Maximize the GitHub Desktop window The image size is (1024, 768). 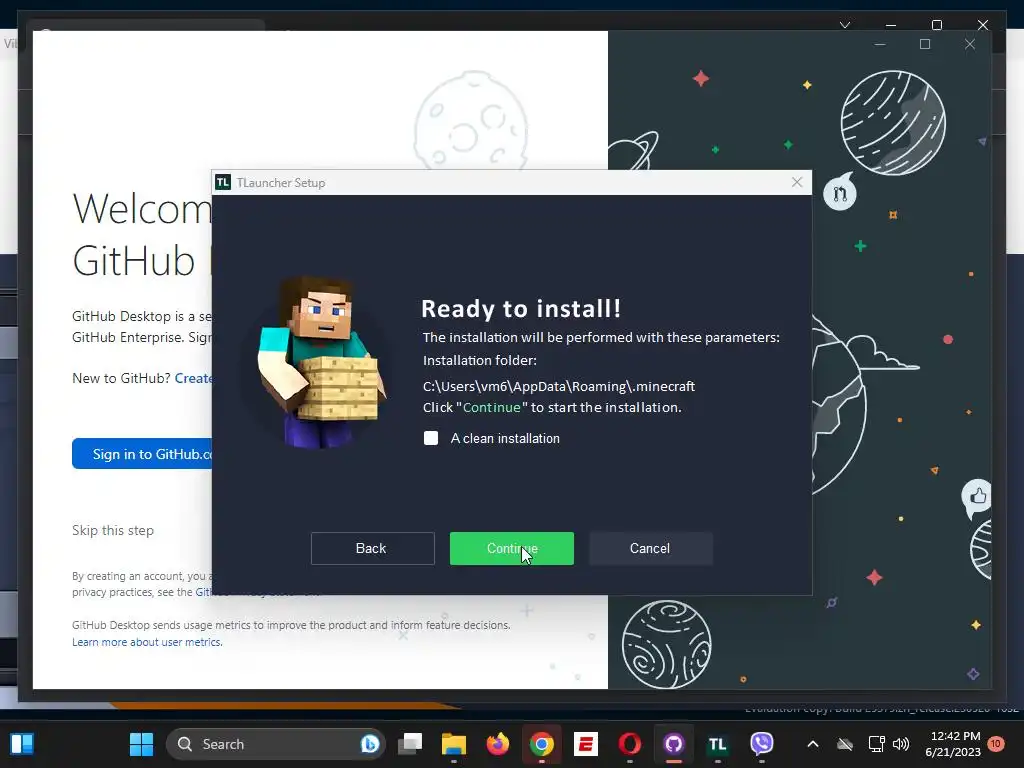tap(925, 44)
